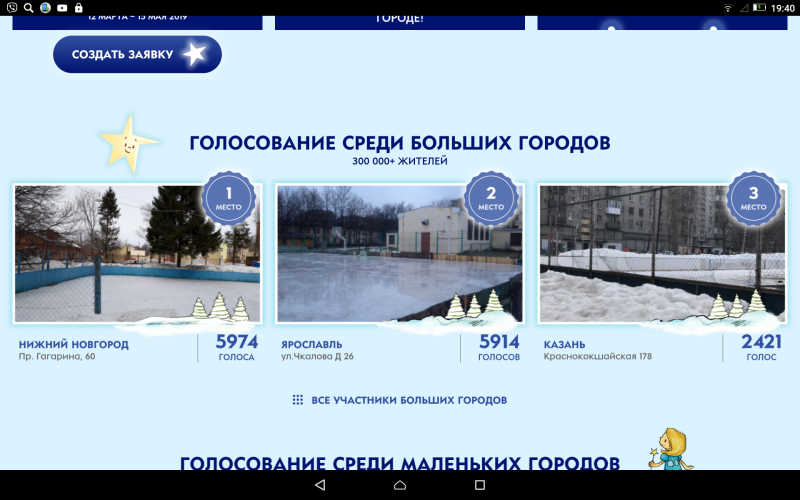Viewport: 800px width, 500px height.
Task: Tap the address ул.Чкалова Д 26
Action: (x=317, y=356)
